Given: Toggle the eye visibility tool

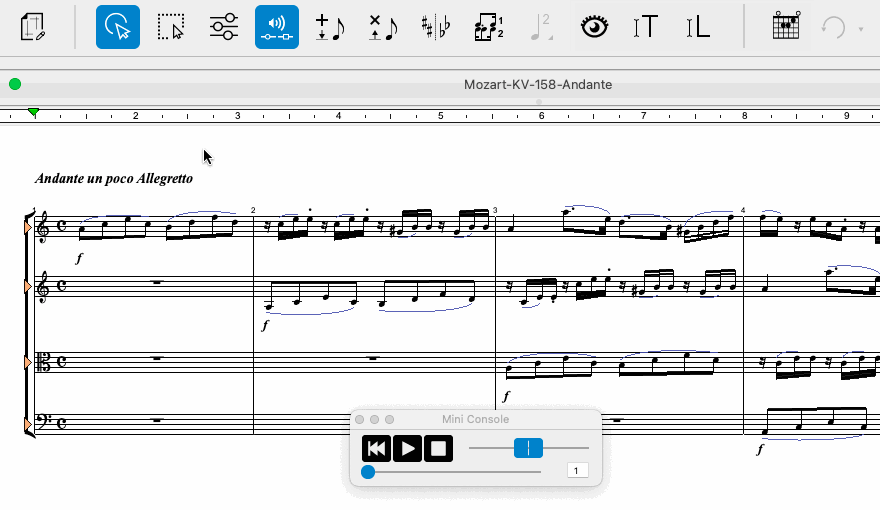Looking at the screenshot, I should 594,27.
